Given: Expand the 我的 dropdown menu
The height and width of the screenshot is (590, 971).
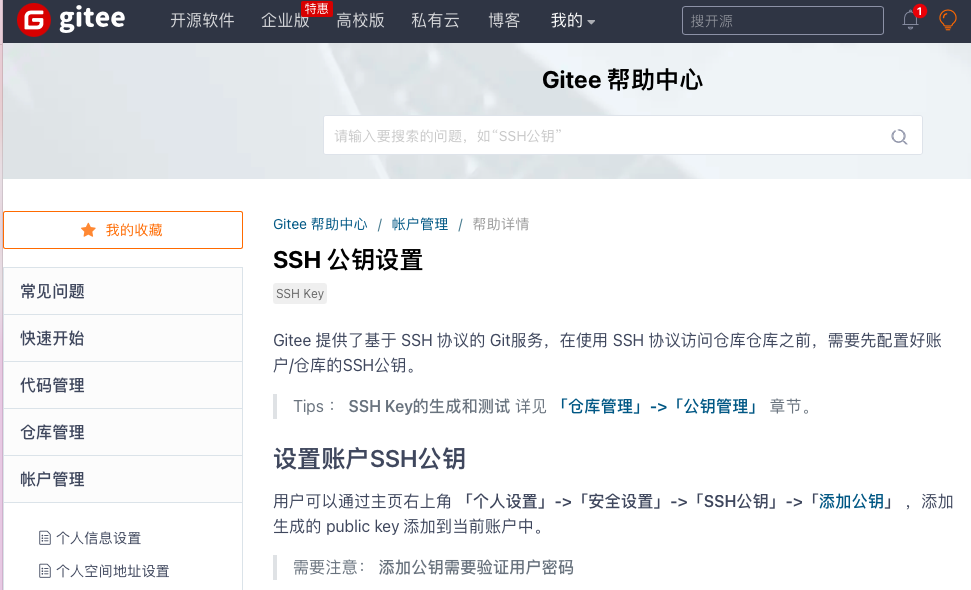Looking at the screenshot, I should [x=573, y=21].
